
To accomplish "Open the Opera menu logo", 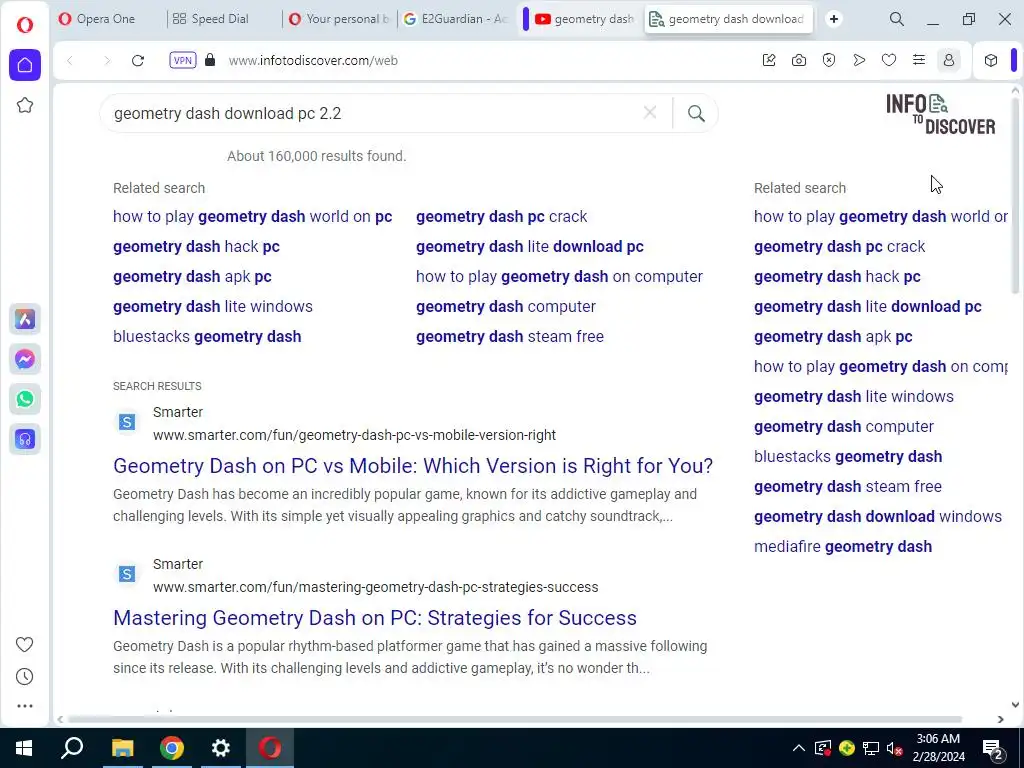I will [25, 25].
